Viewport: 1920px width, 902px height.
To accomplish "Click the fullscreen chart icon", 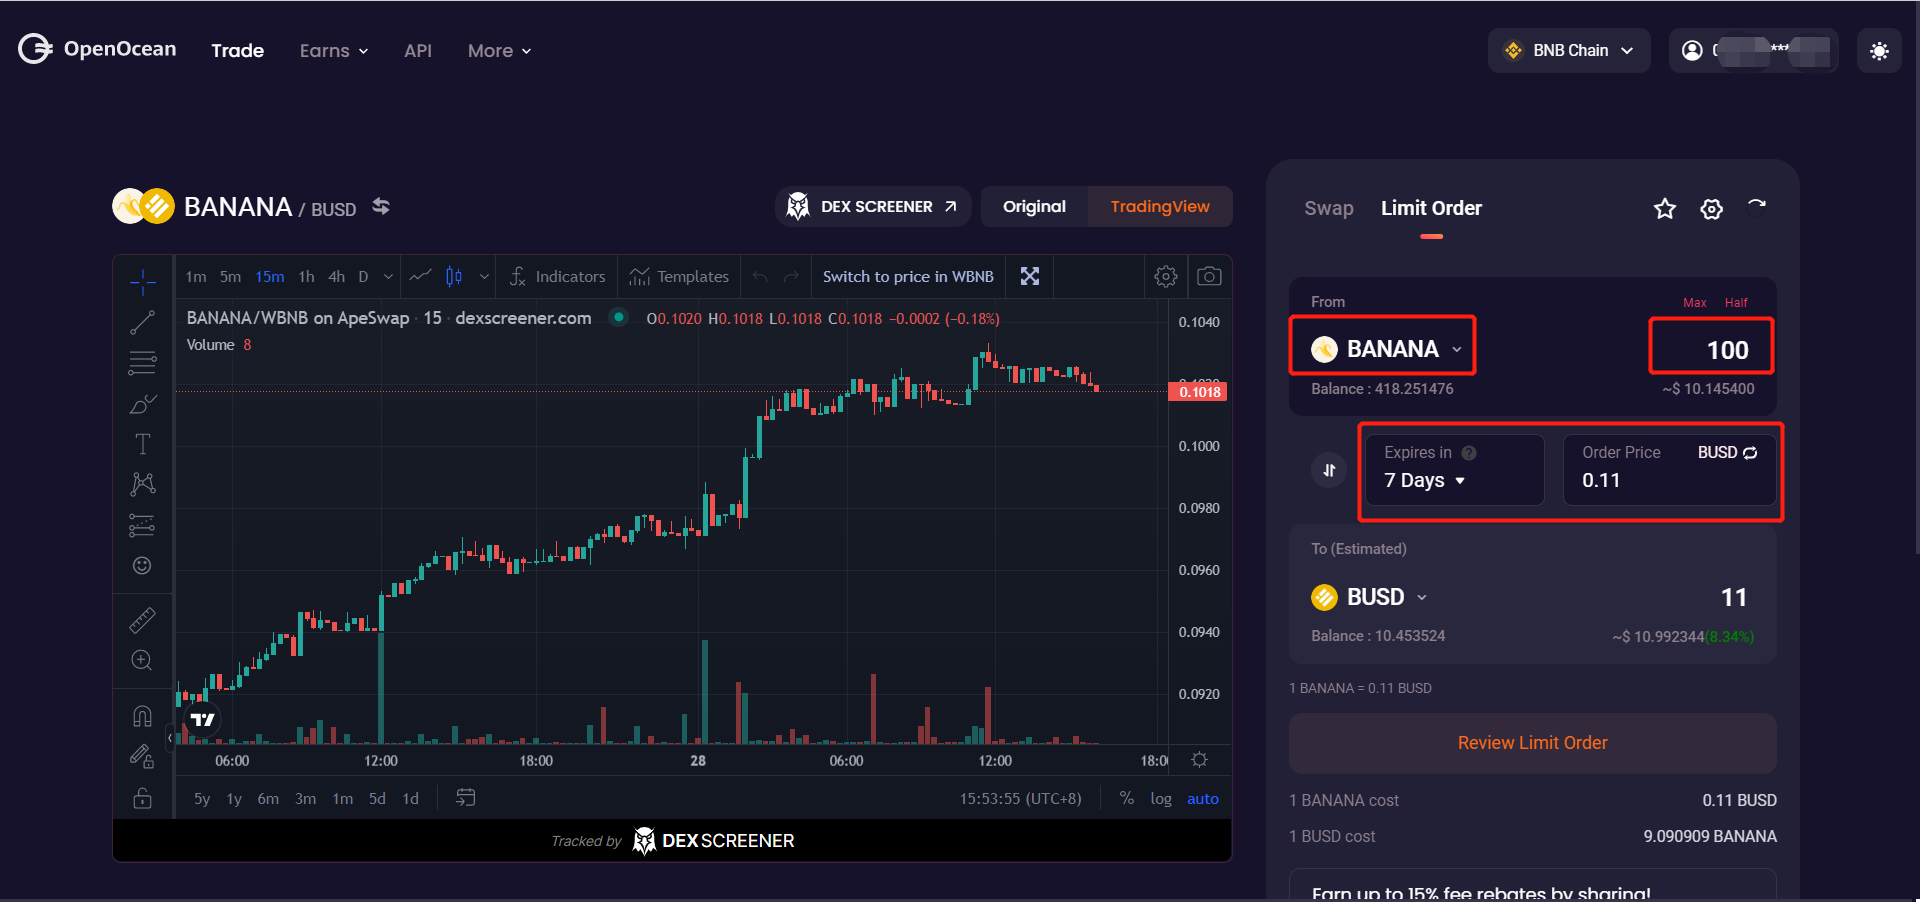I will pos(1030,276).
